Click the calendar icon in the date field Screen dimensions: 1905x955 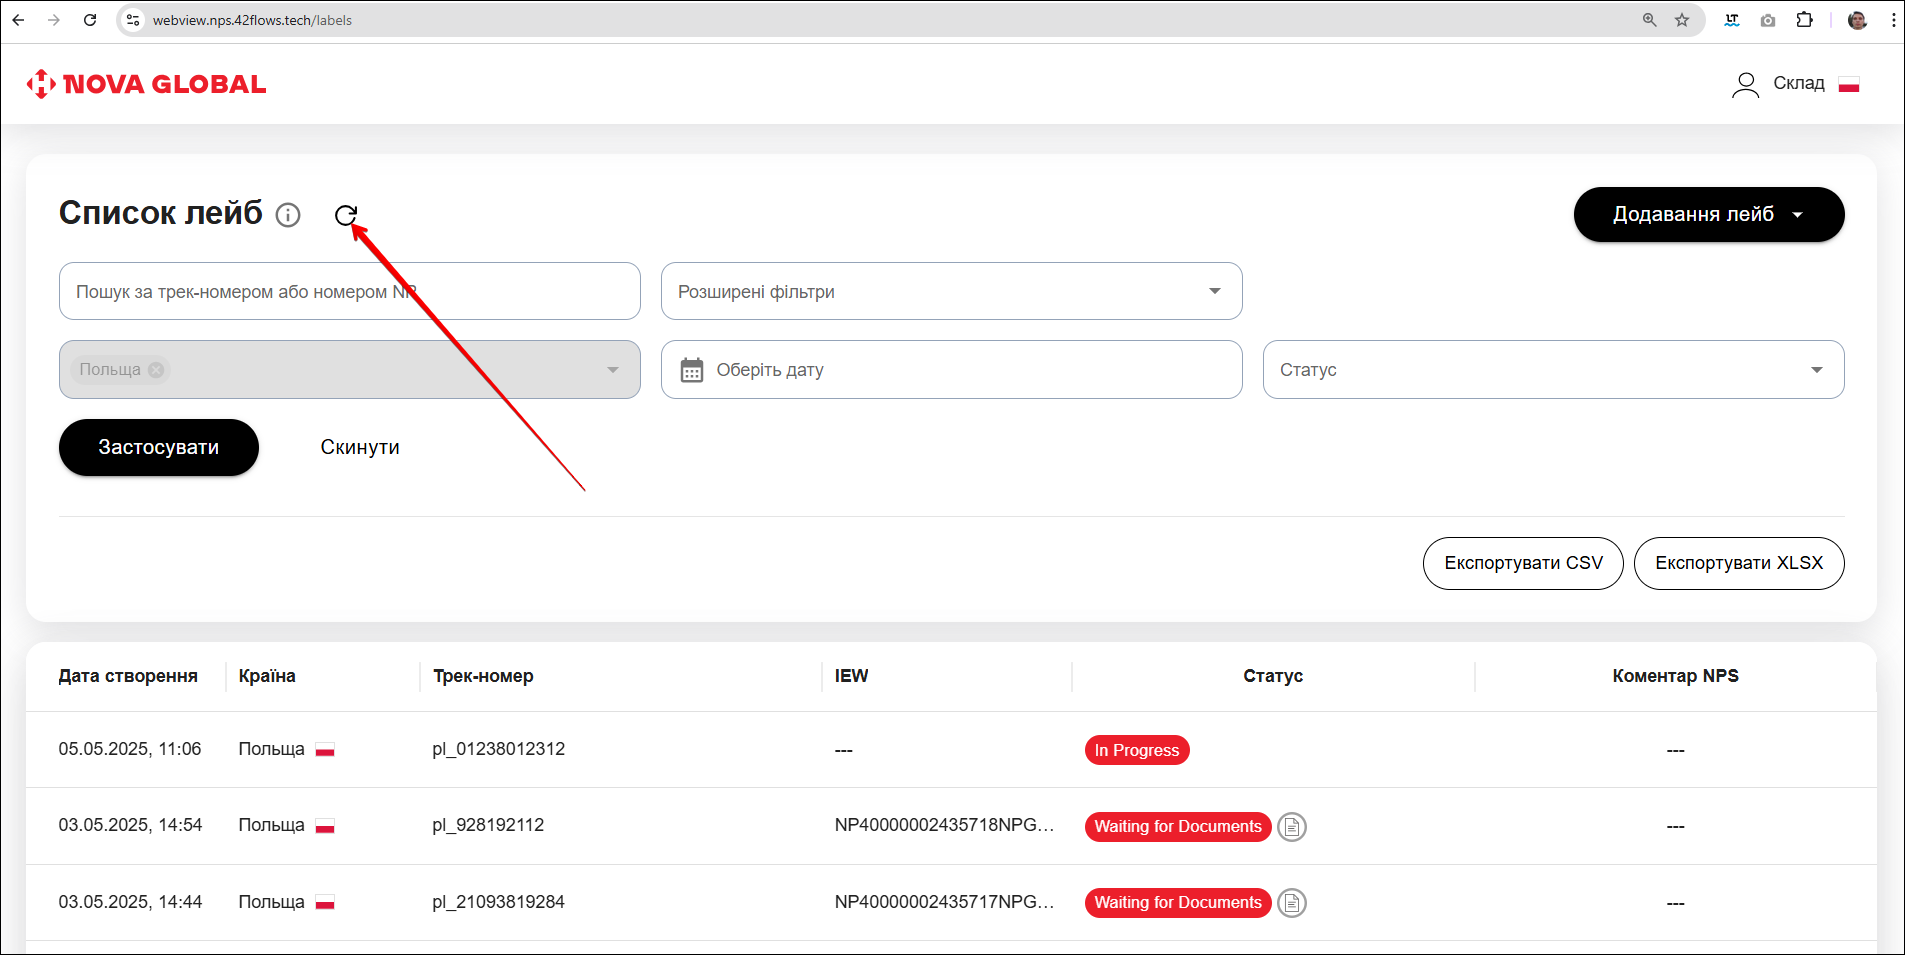coord(692,370)
